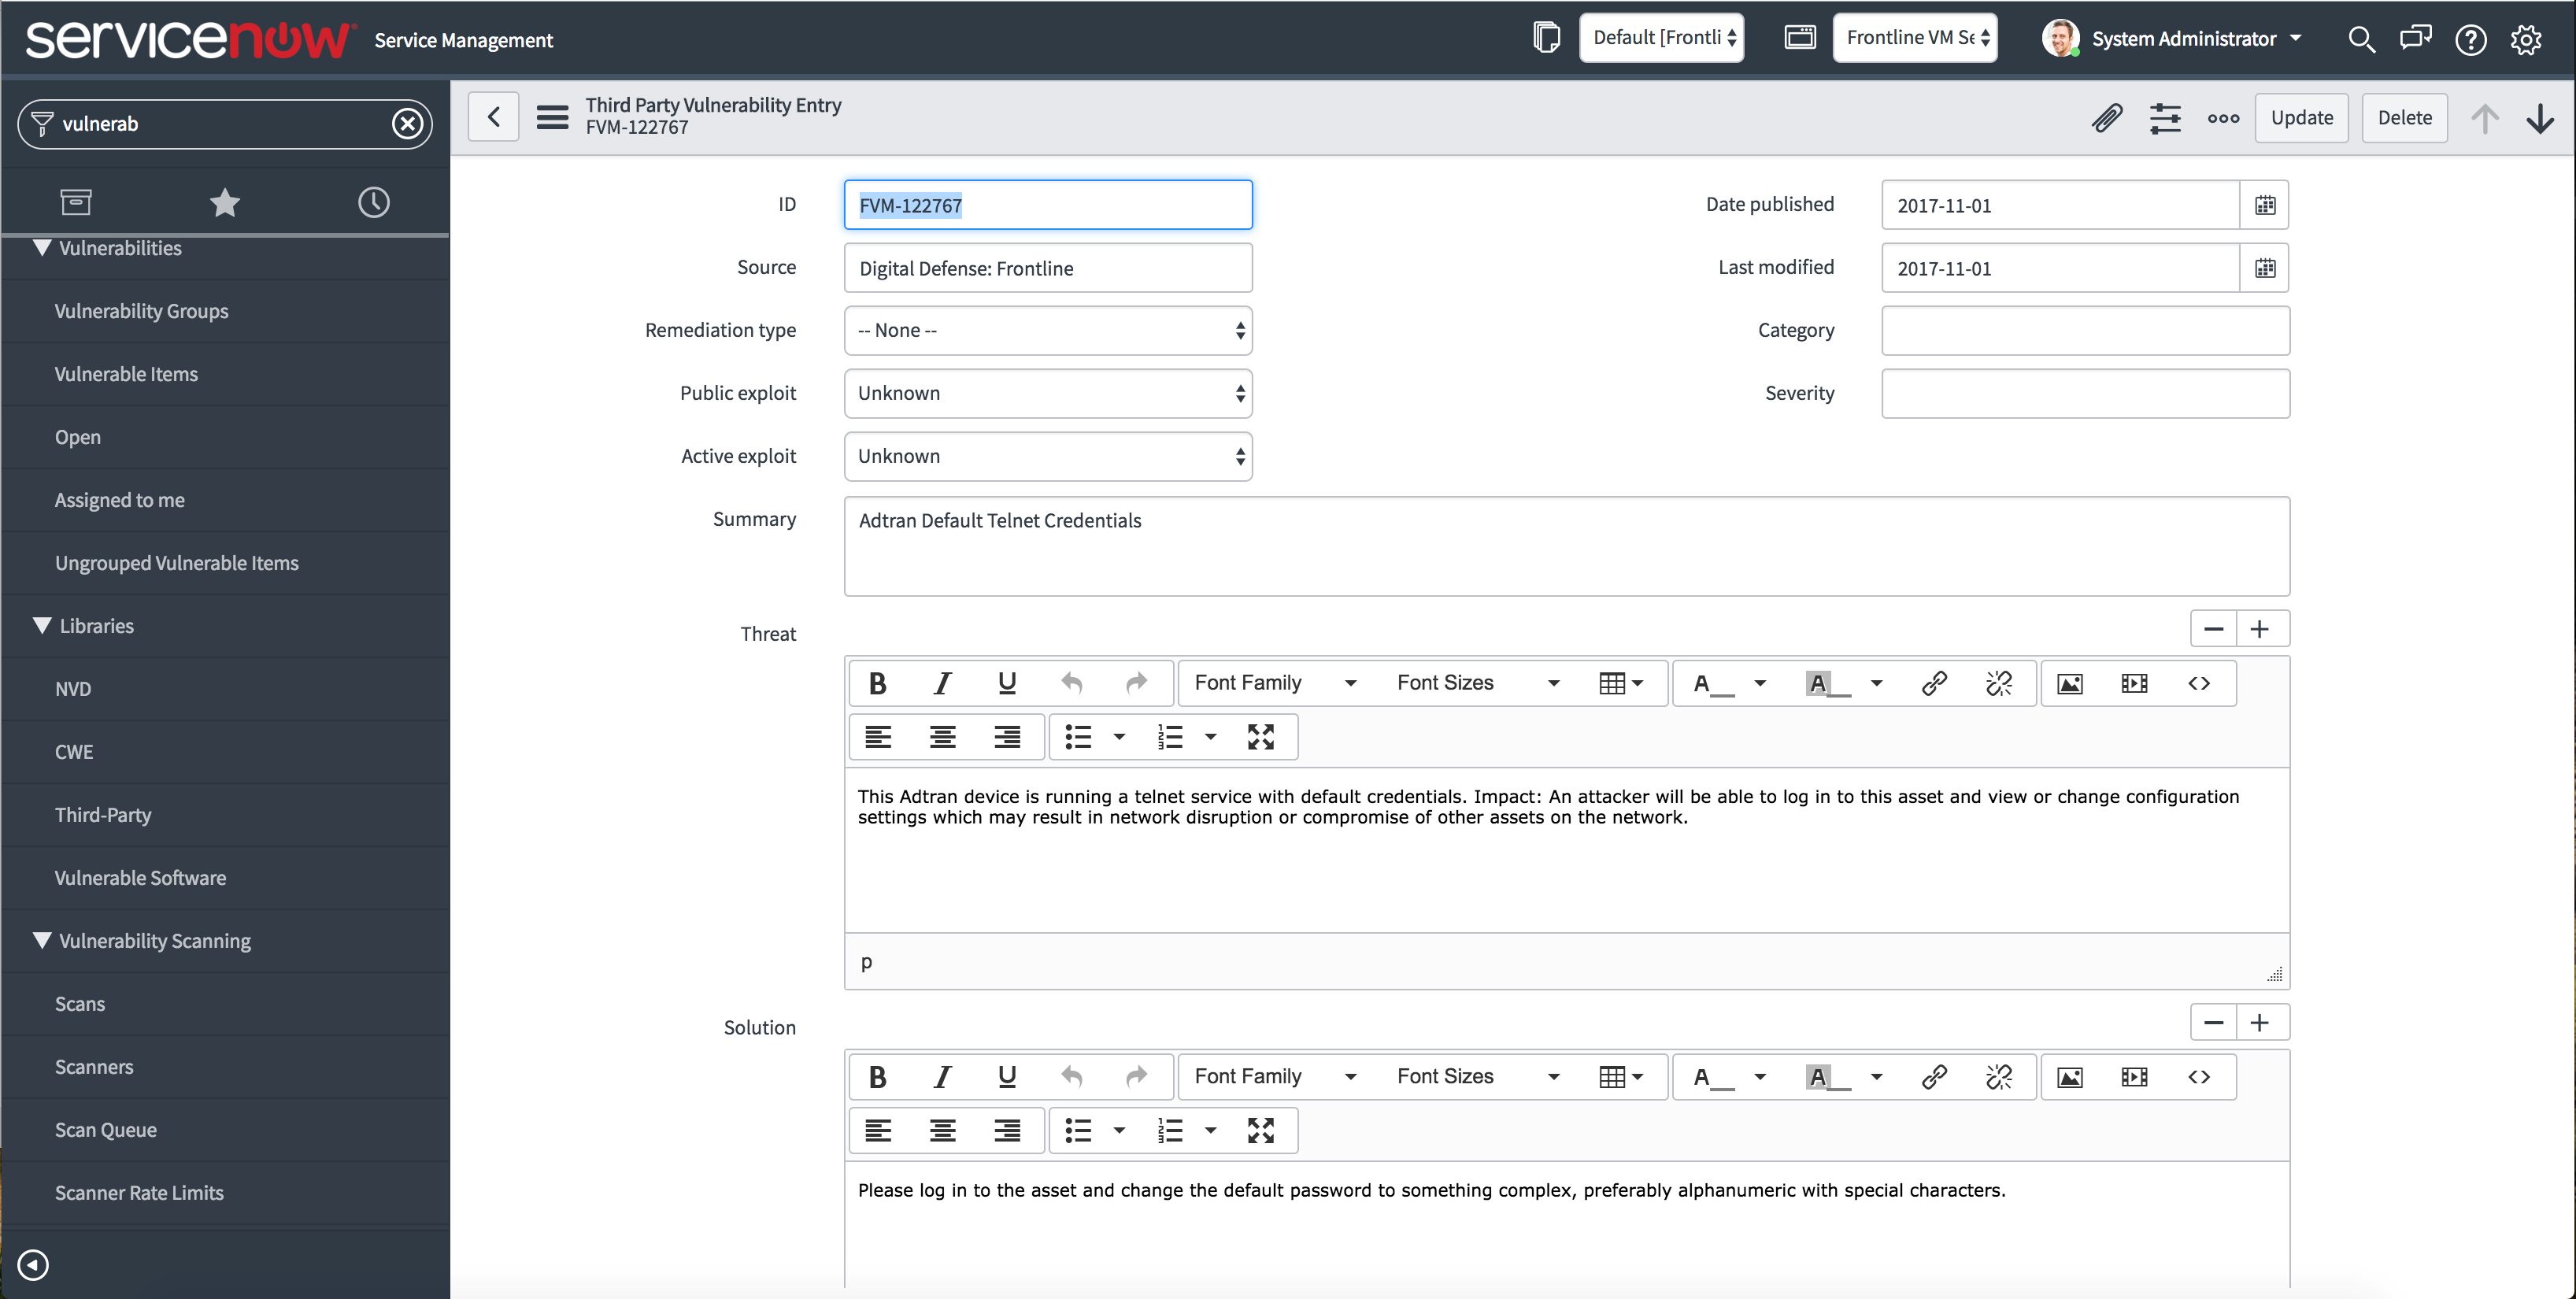Open the Public exploit dropdown
2576x1299 pixels.
tap(1047, 394)
